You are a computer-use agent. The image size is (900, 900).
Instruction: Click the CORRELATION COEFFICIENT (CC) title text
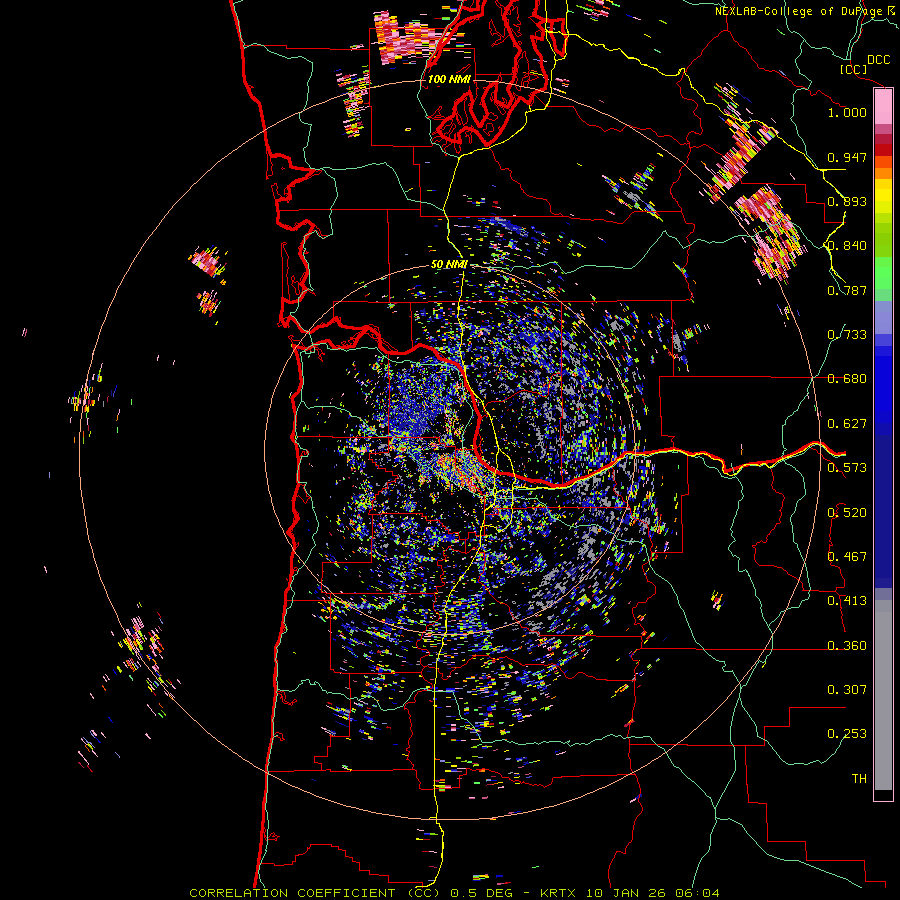pyautogui.click(x=315, y=893)
